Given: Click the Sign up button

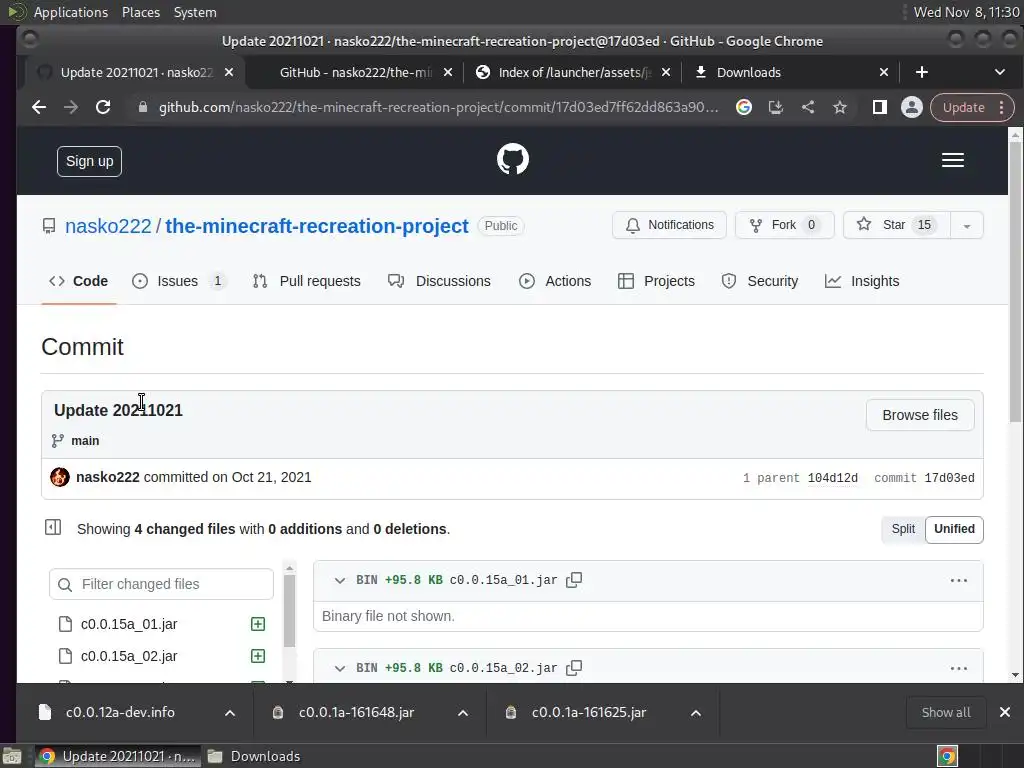Looking at the screenshot, I should click(x=89, y=161).
